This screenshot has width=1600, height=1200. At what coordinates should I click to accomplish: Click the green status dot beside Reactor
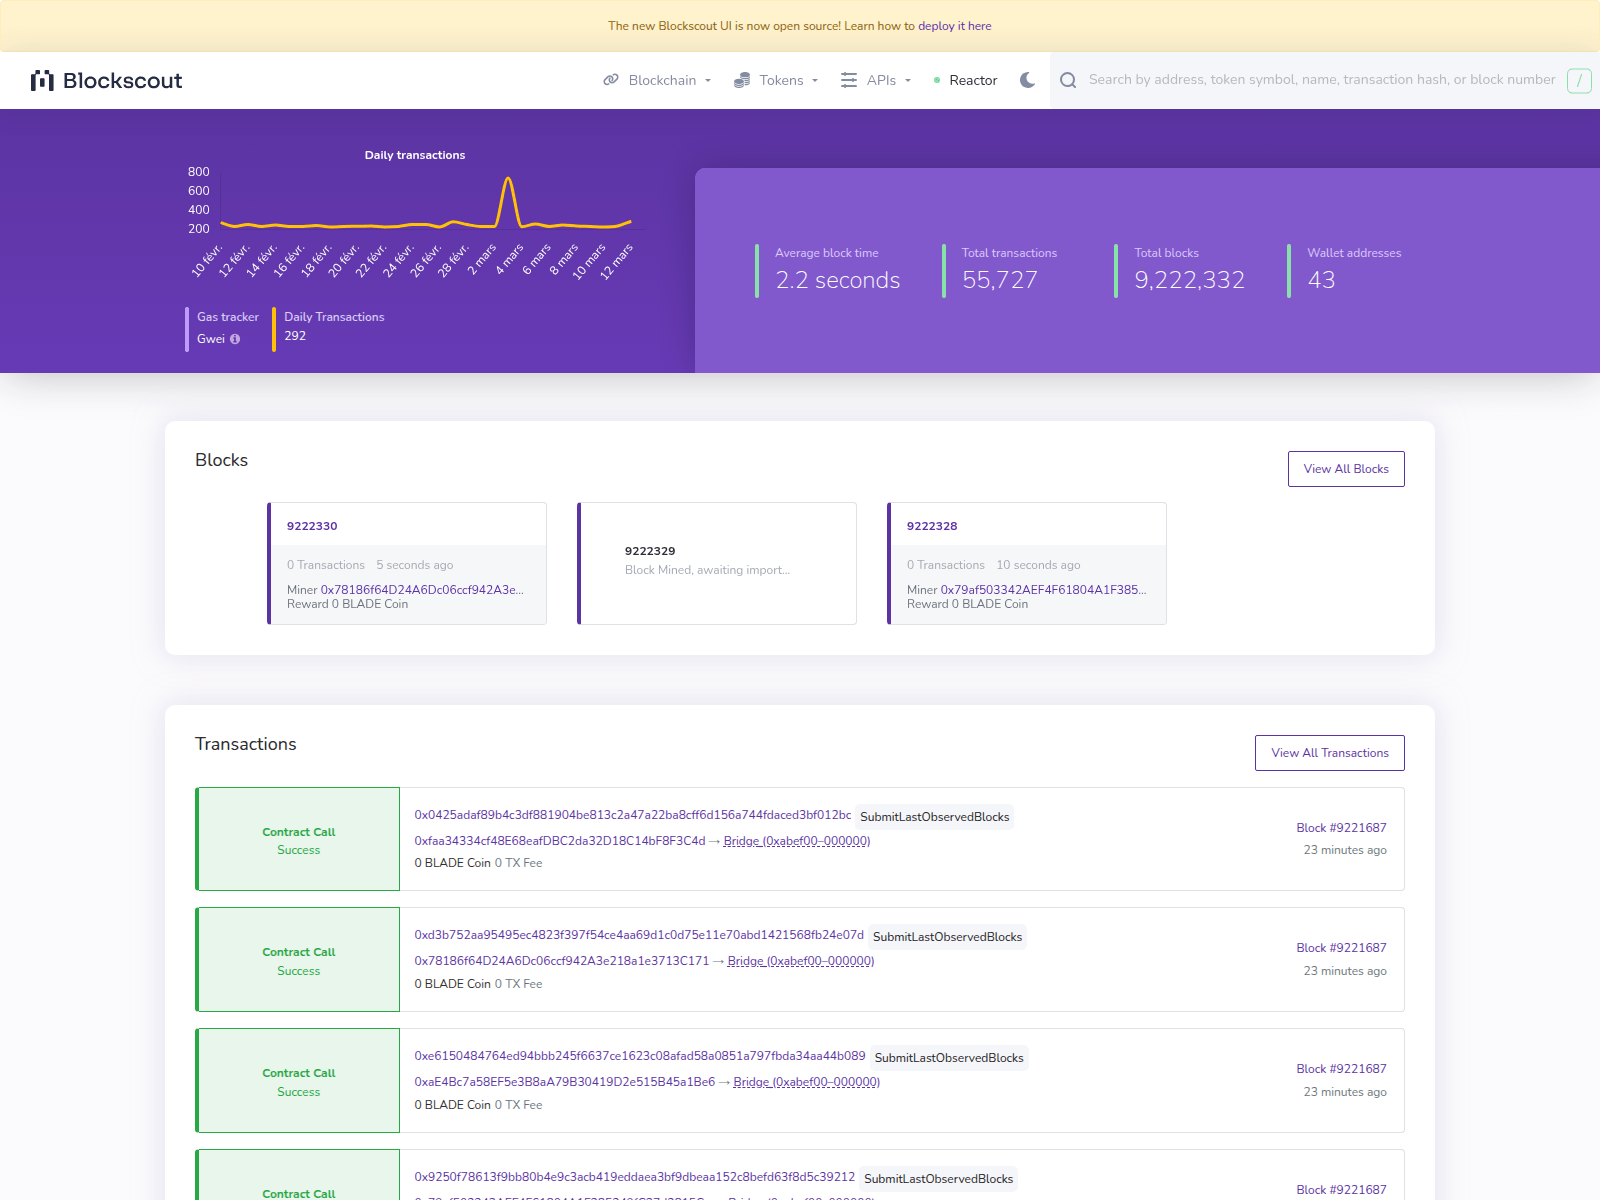[x=936, y=80]
